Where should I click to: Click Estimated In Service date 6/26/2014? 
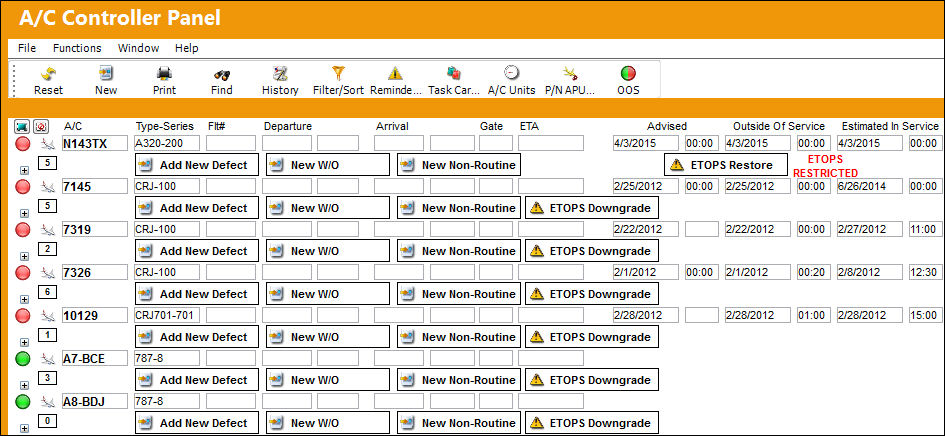(870, 186)
